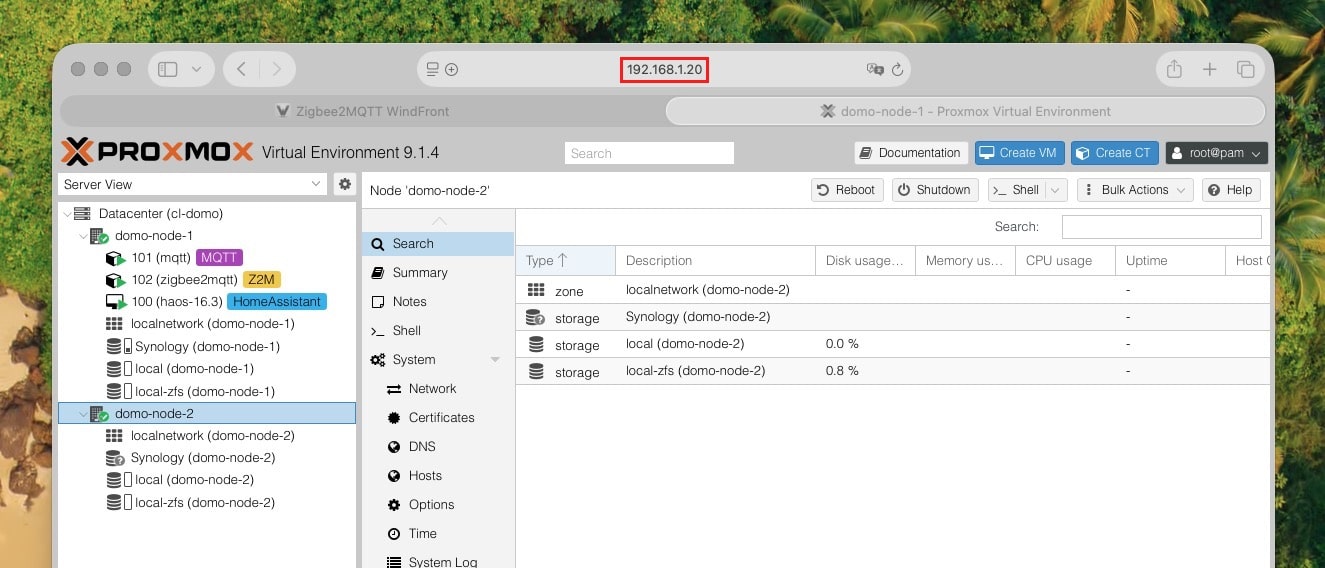Collapse the domo-node-1 tree node
Viewport: 1325px width, 568px height.
coord(83,236)
